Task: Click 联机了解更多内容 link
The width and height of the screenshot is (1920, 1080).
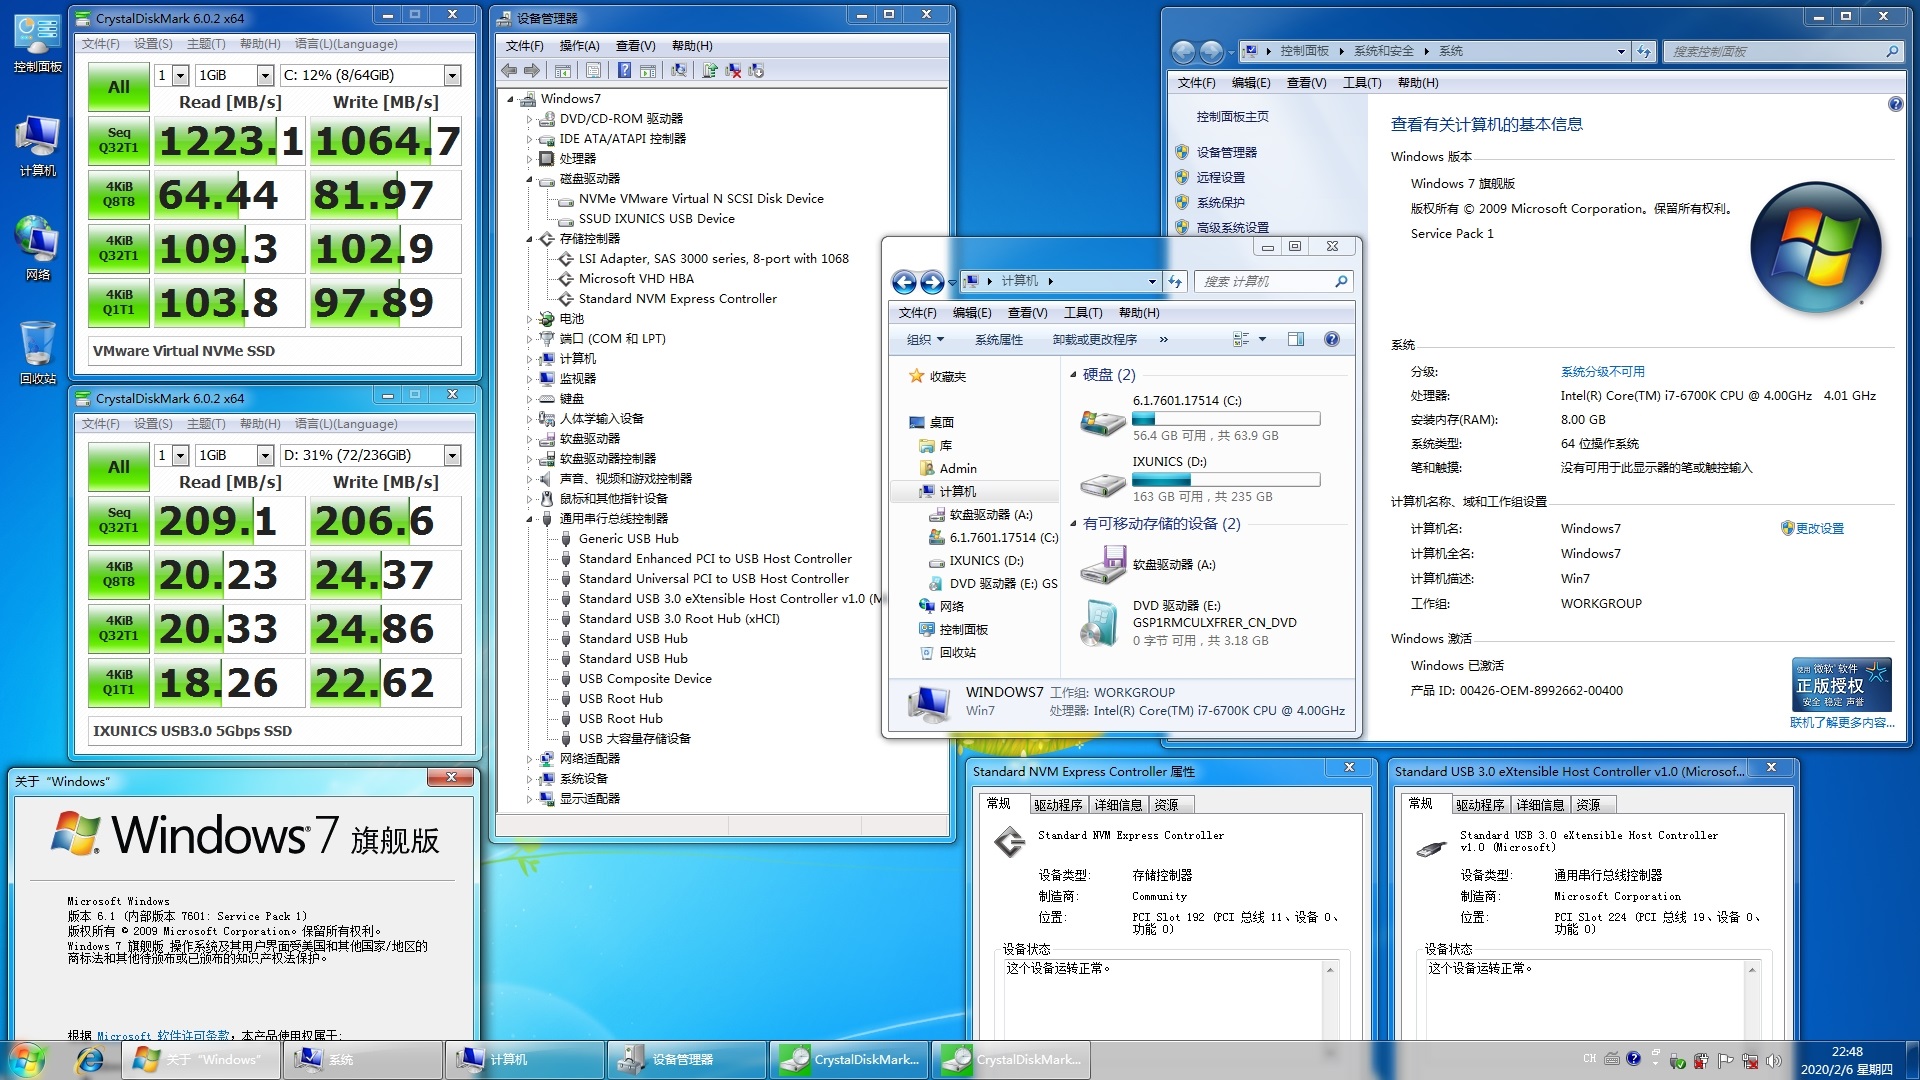Action: (1841, 722)
